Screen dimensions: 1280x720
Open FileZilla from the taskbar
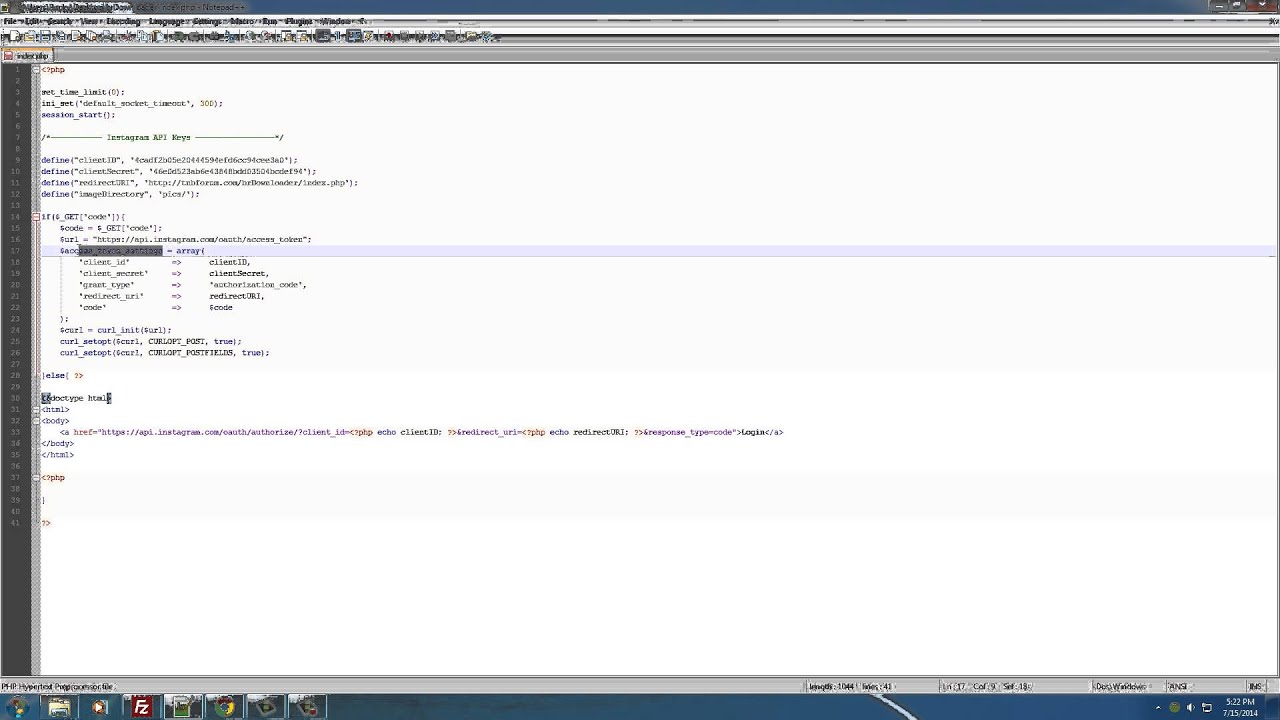pos(142,708)
